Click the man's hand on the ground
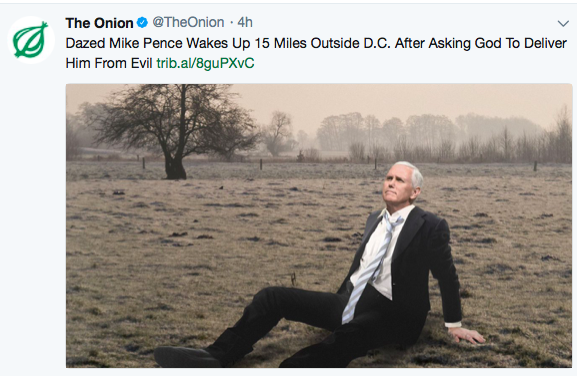The height and width of the screenshot is (376, 577). tap(466, 335)
